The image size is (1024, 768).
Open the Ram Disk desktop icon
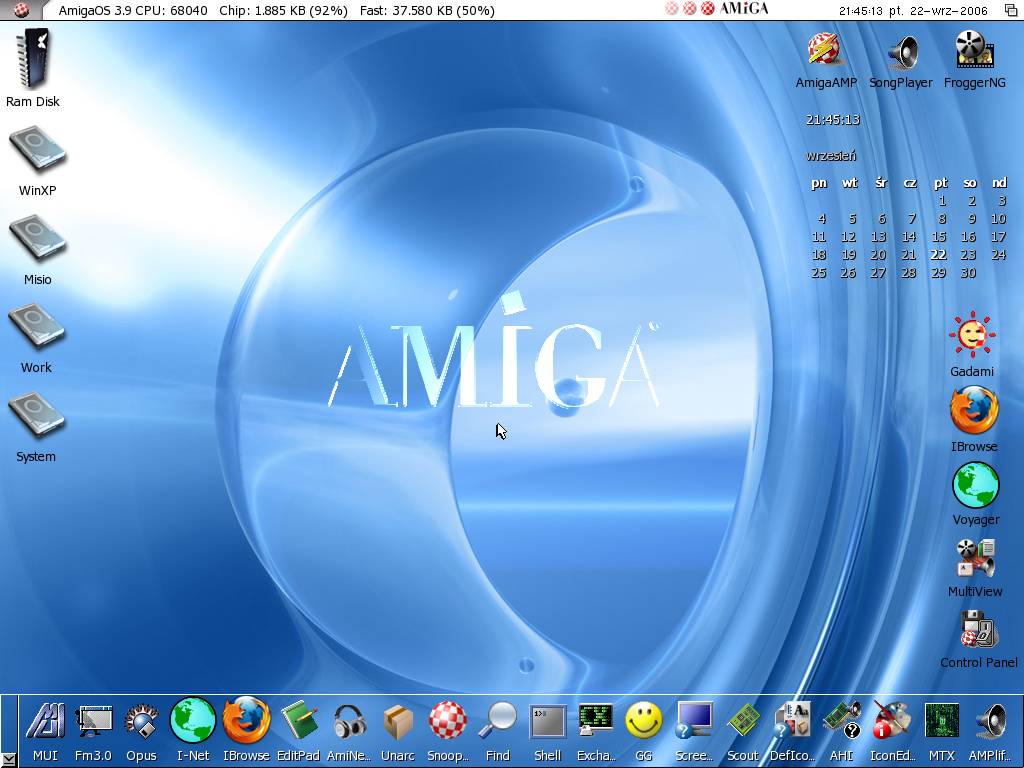[x=33, y=59]
